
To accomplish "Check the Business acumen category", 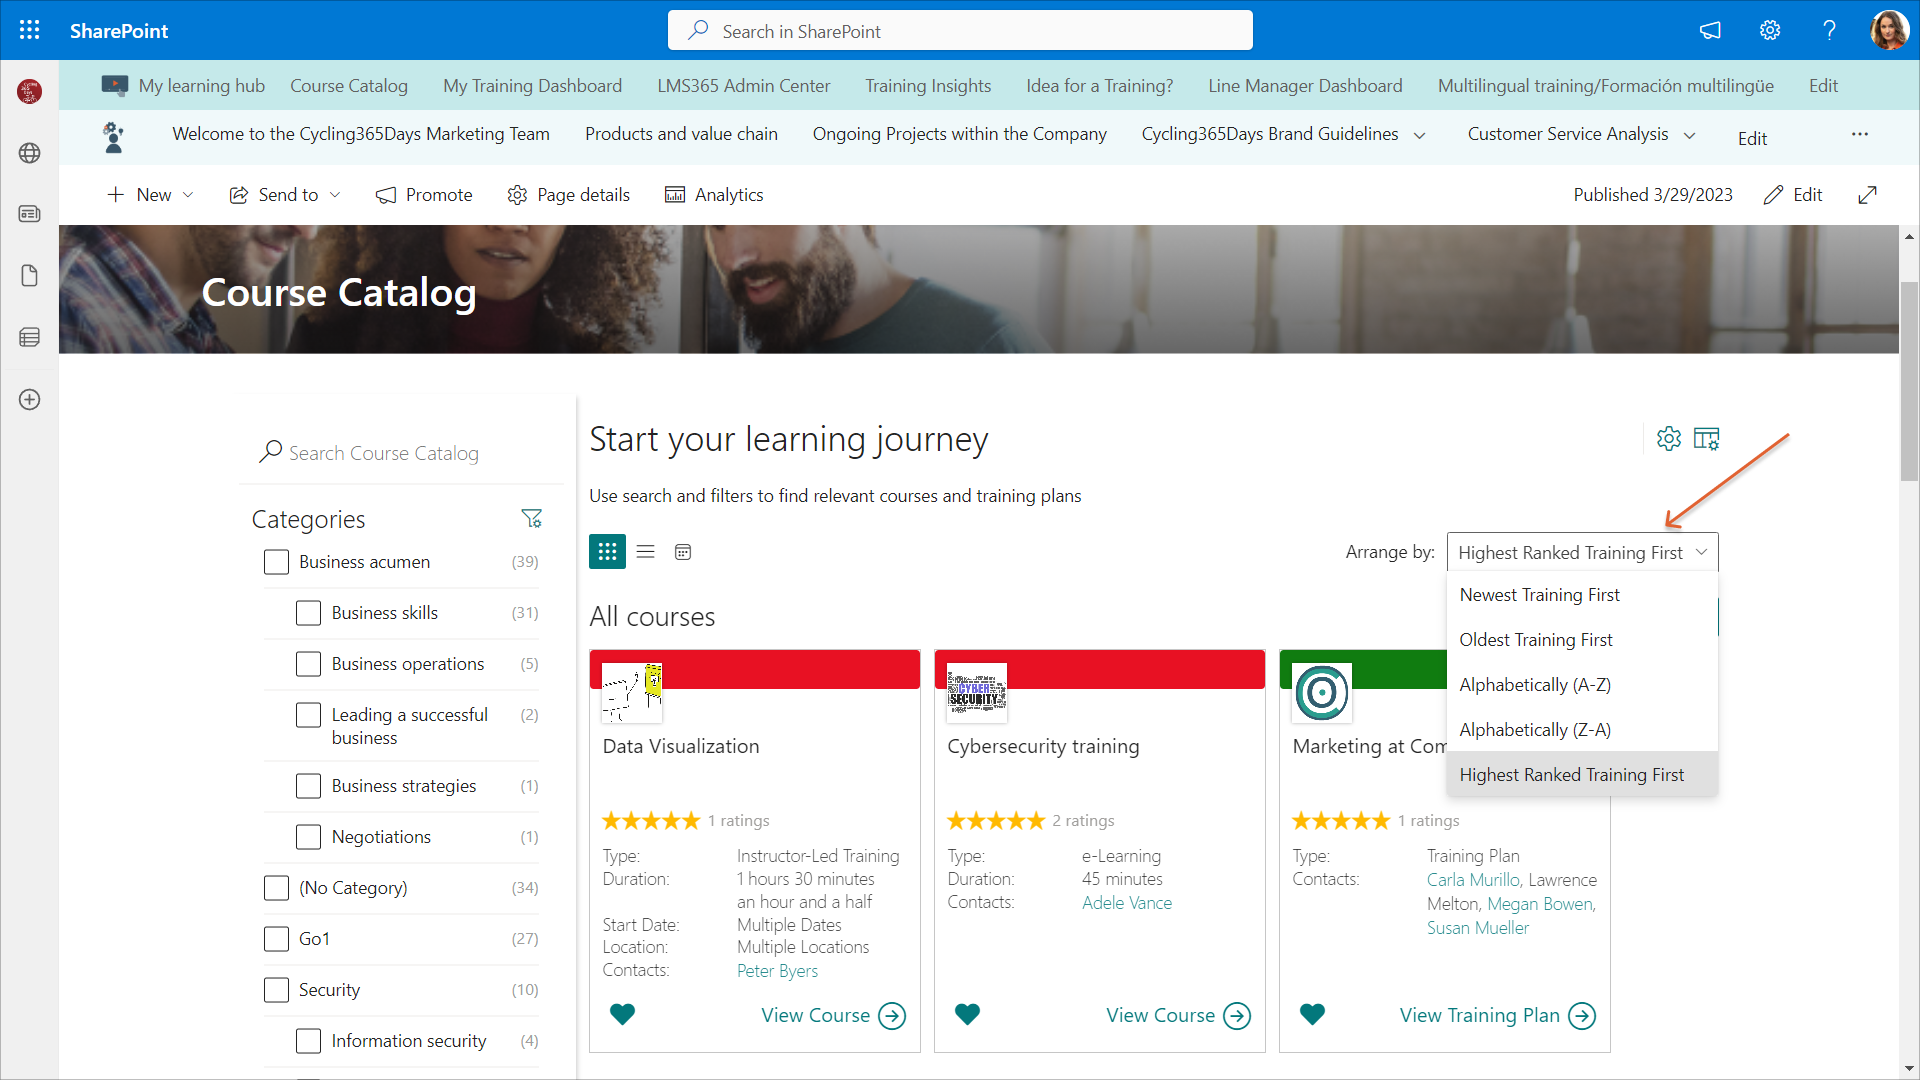I will click(276, 562).
